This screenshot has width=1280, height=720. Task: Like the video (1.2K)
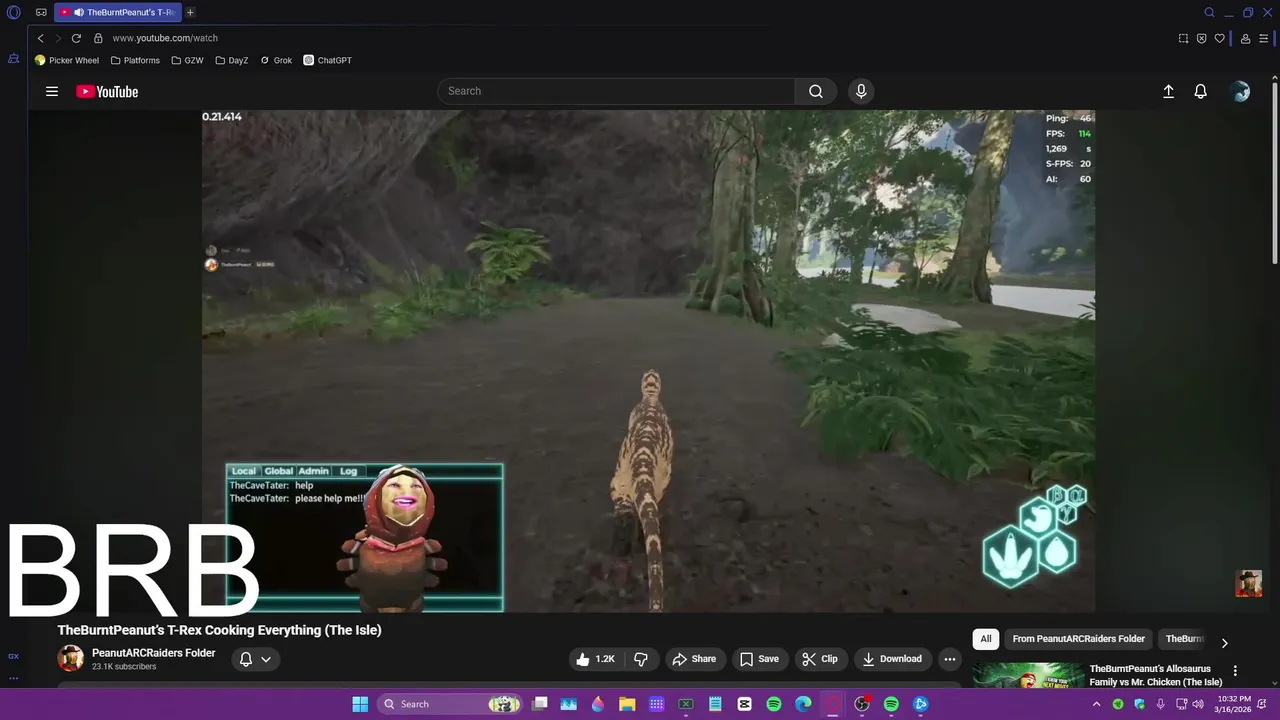(596, 659)
